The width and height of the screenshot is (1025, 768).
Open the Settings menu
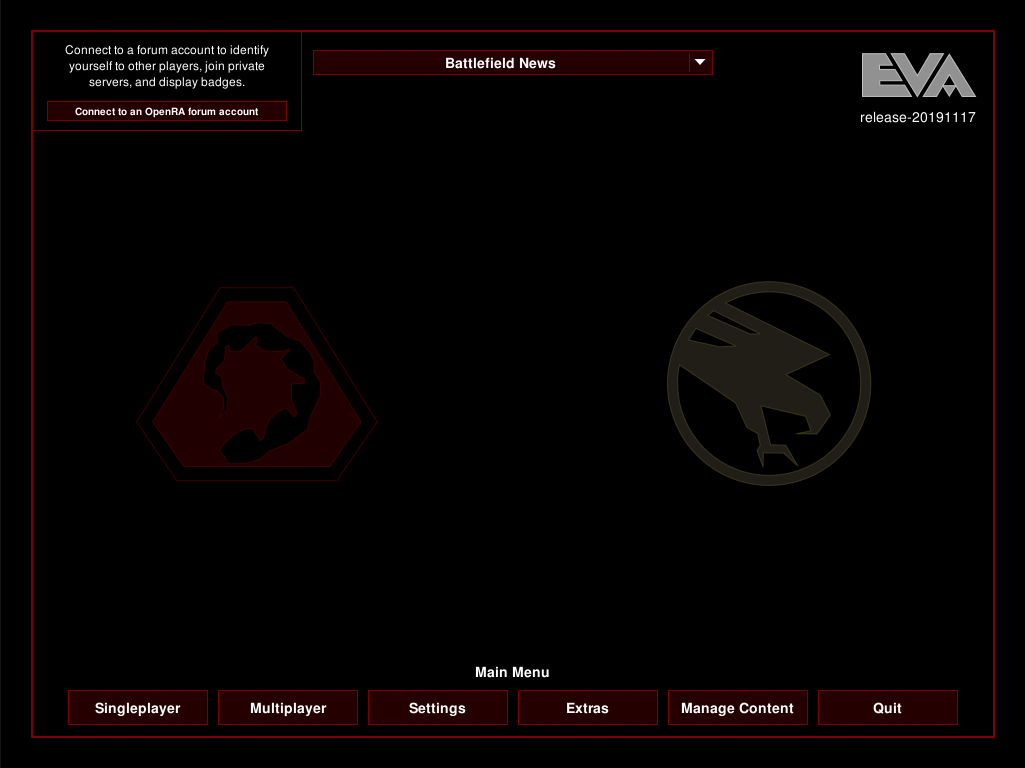(x=438, y=708)
